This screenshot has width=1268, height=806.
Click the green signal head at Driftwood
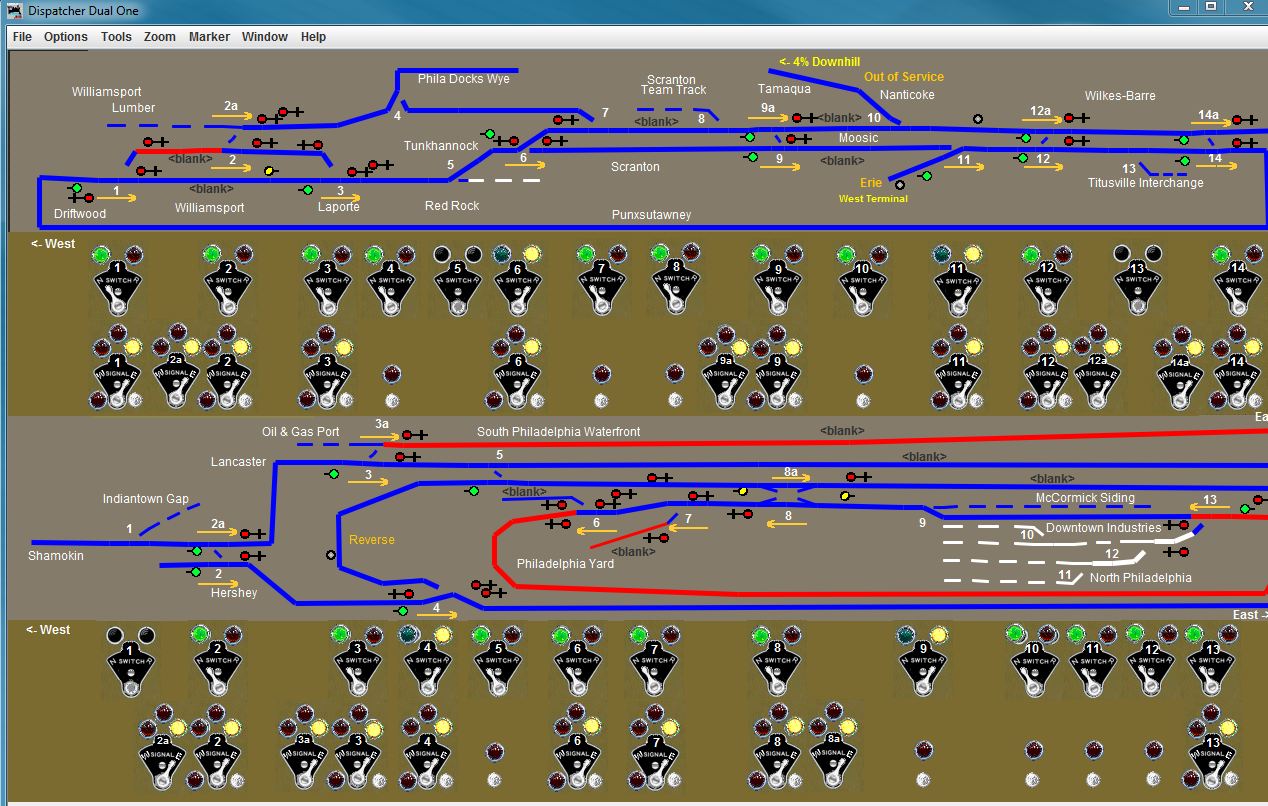[76, 188]
